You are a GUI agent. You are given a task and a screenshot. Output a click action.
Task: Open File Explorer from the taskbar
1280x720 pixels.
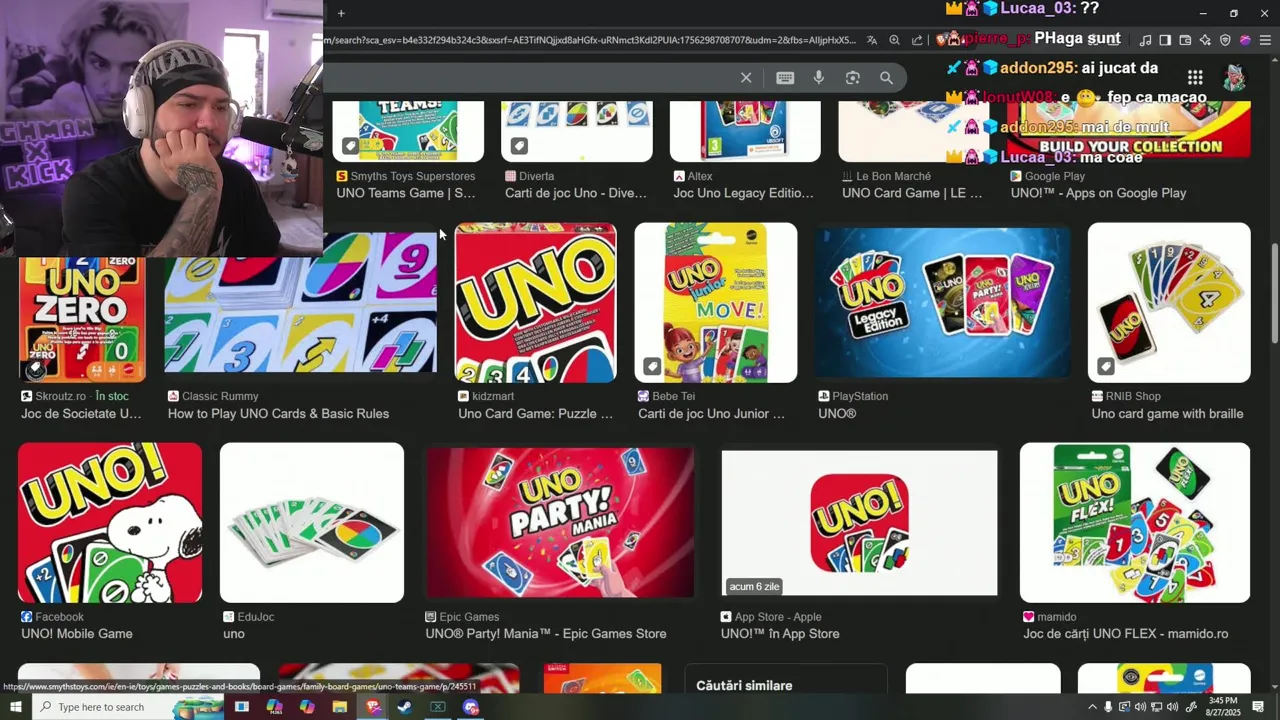(340, 707)
